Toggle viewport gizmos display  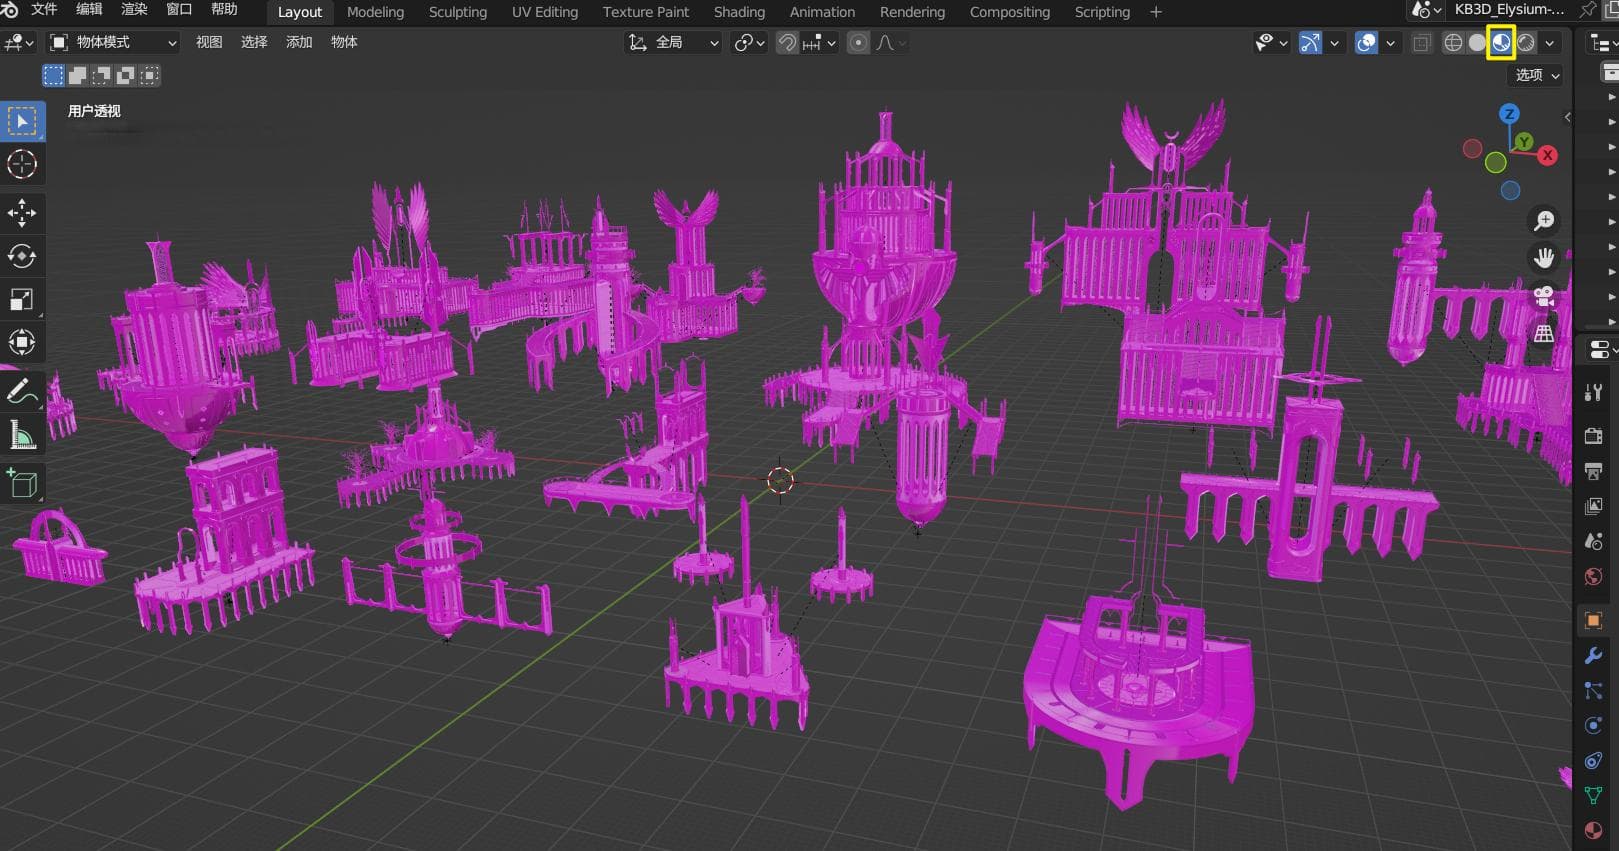click(1310, 43)
